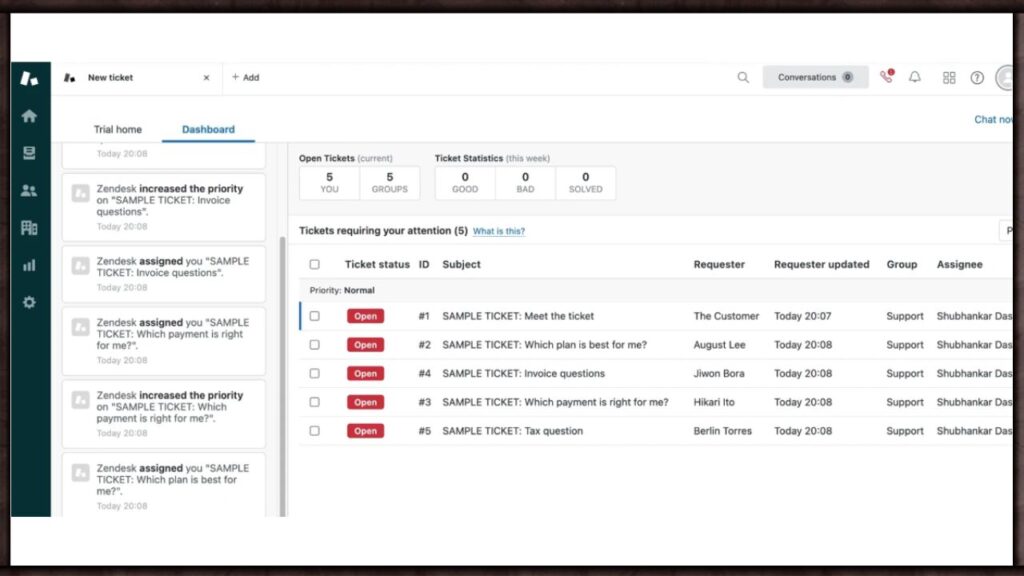Click the GOOD ticket statistics box
The height and width of the screenshot is (576, 1024).
[x=465, y=183]
